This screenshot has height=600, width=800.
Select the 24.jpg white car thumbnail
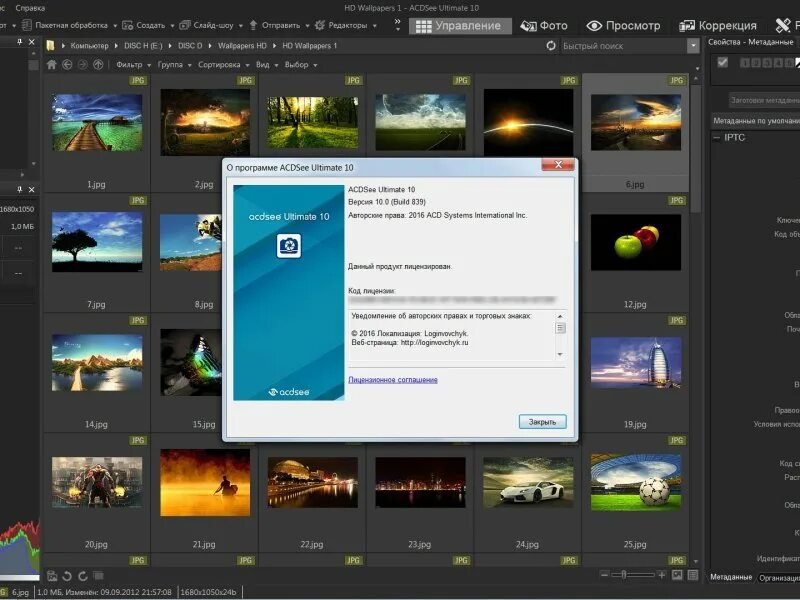coord(528,482)
